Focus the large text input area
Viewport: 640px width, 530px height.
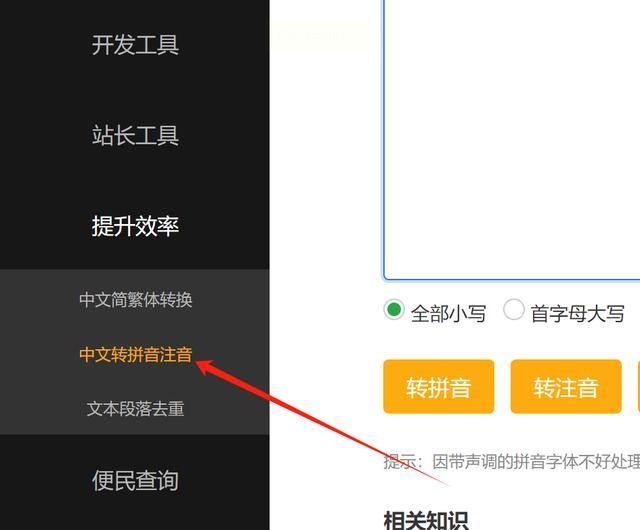[x=511, y=139]
